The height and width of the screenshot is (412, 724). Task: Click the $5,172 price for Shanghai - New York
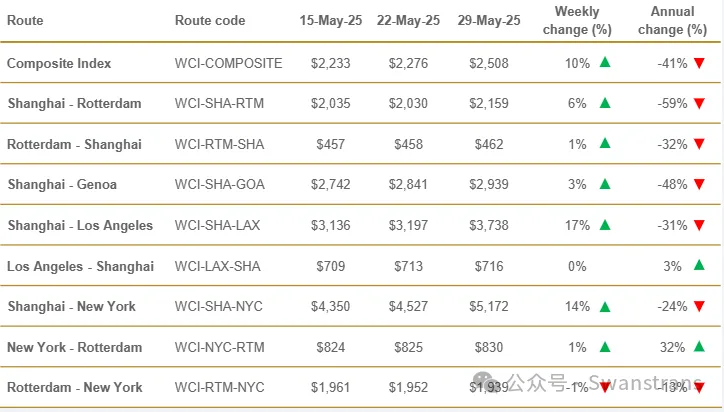coord(489,307)
